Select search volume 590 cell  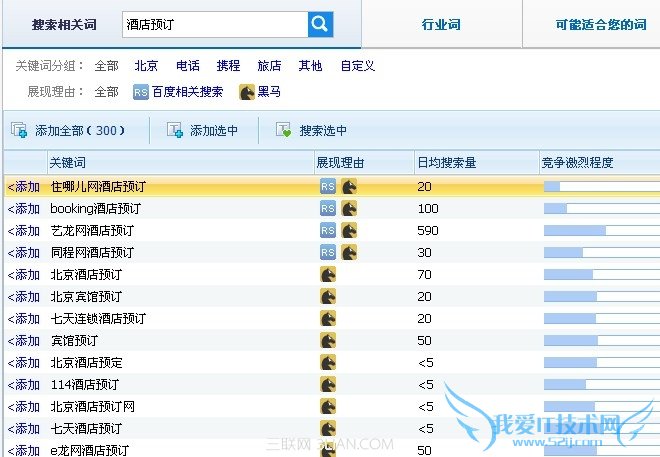coord(428,231)
